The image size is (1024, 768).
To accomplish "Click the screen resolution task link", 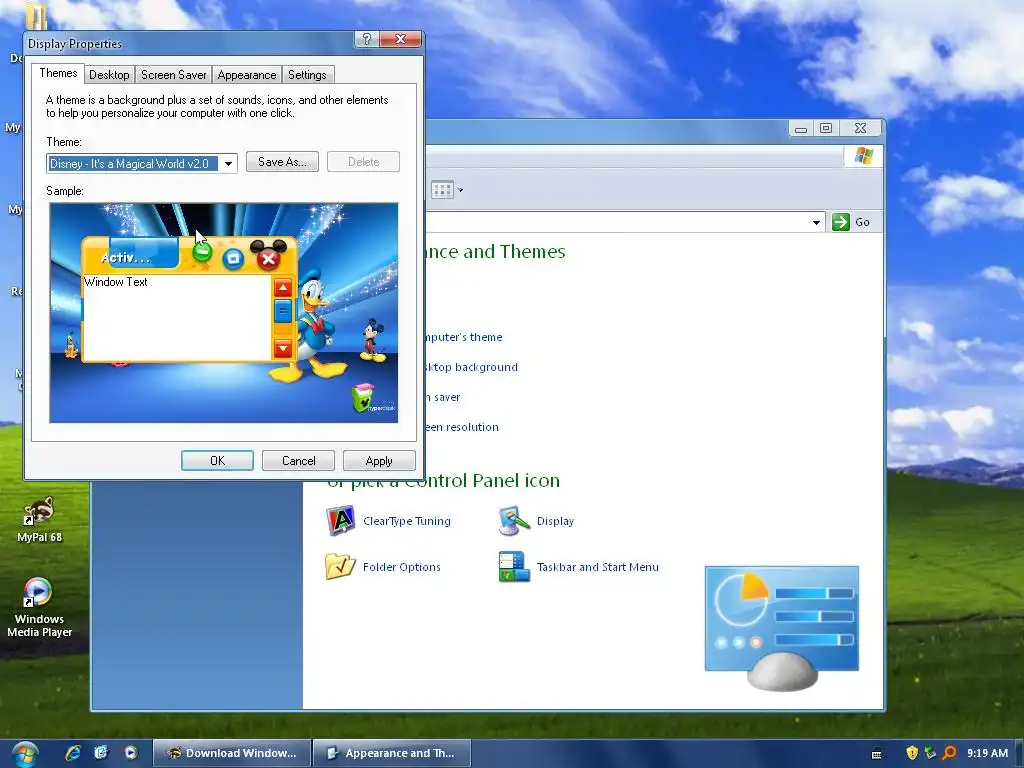I will point(462,427).
